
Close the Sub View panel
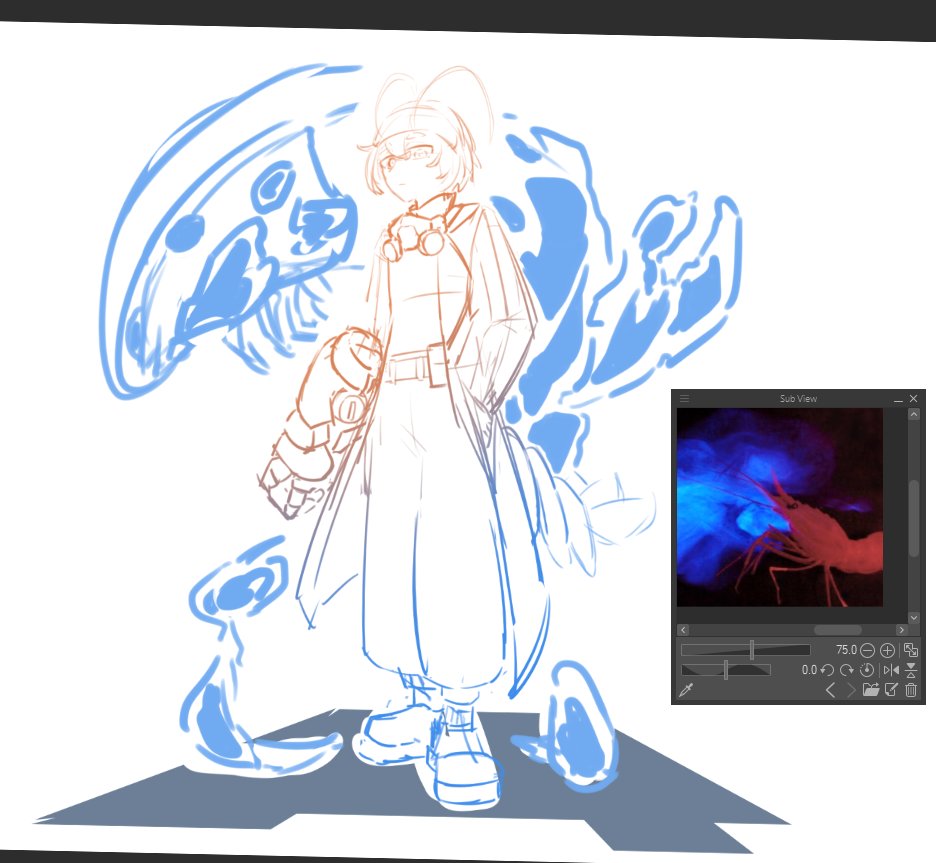point(913,398)
